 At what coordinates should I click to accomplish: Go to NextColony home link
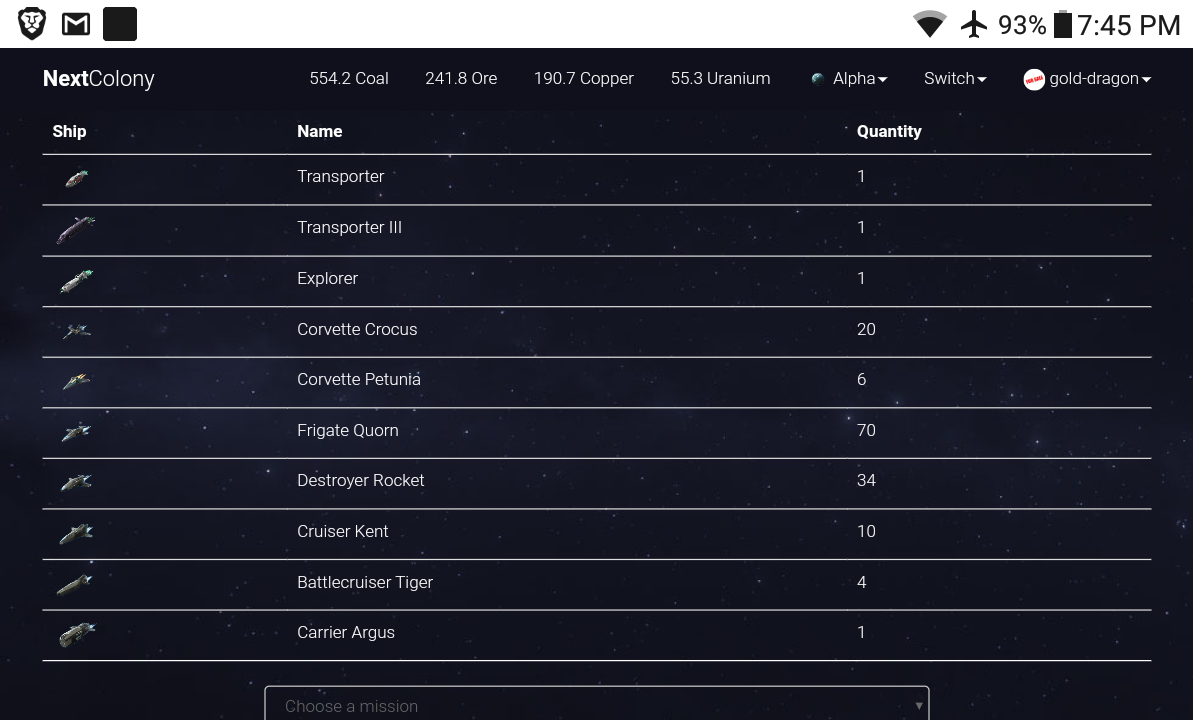coord(99,79)
